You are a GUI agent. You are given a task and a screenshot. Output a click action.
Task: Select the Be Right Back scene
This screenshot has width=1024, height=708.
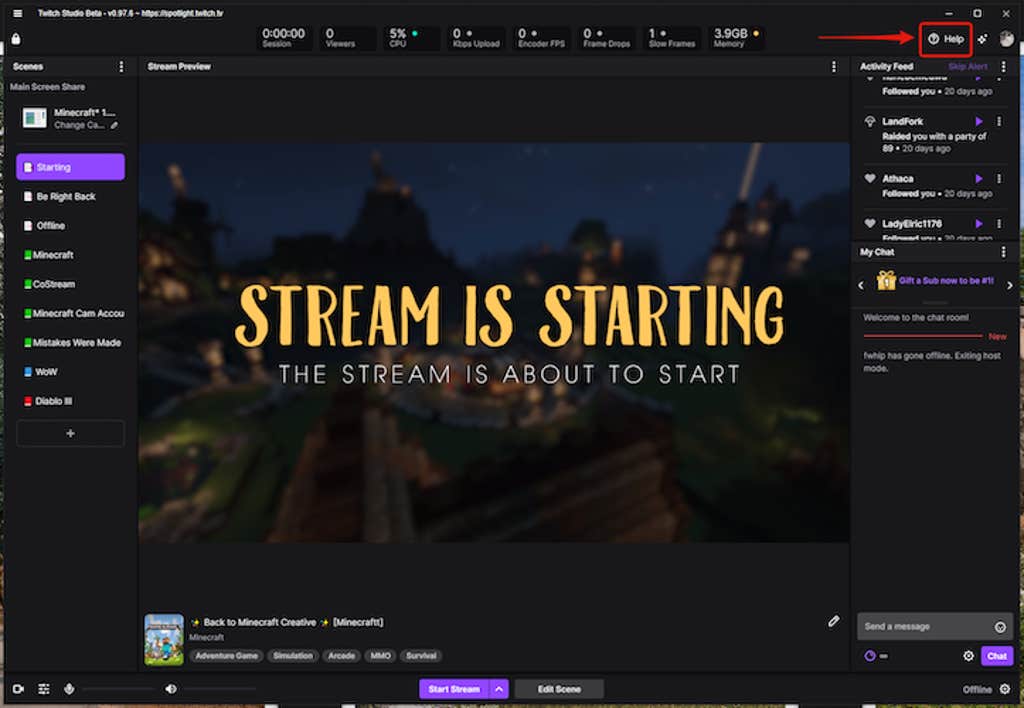(x=66, y=197)
